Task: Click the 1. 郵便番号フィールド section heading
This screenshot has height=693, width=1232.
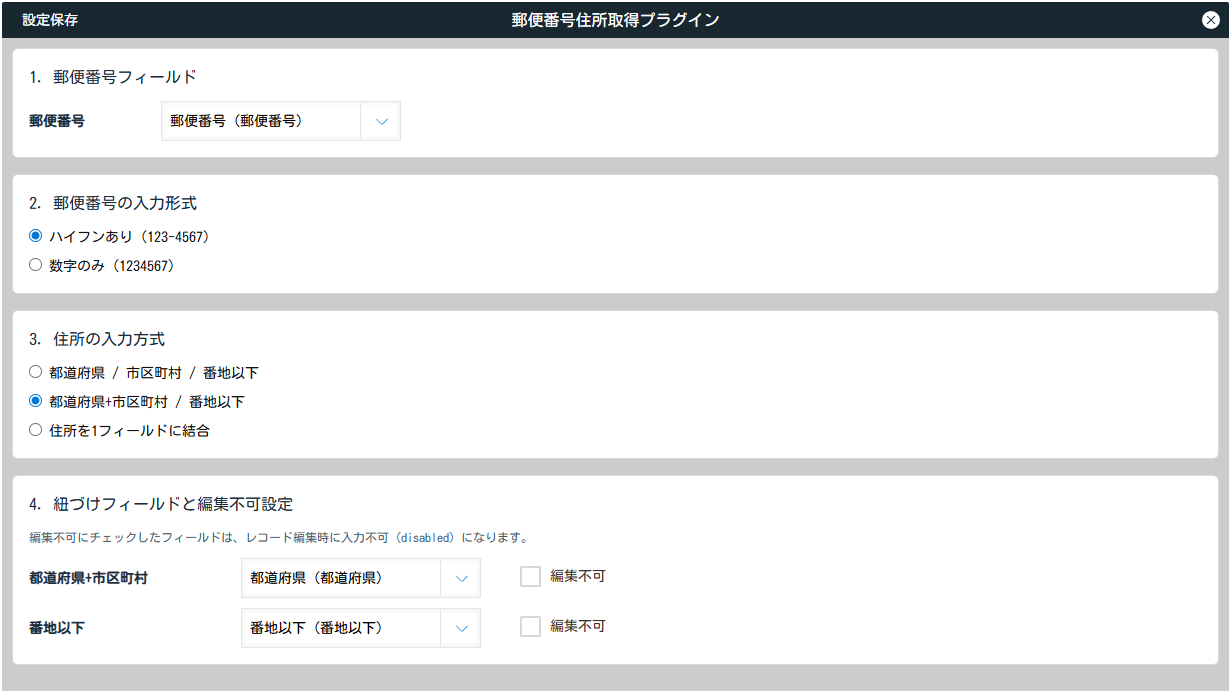Action: pyautogui.click(x=113, y=77)
